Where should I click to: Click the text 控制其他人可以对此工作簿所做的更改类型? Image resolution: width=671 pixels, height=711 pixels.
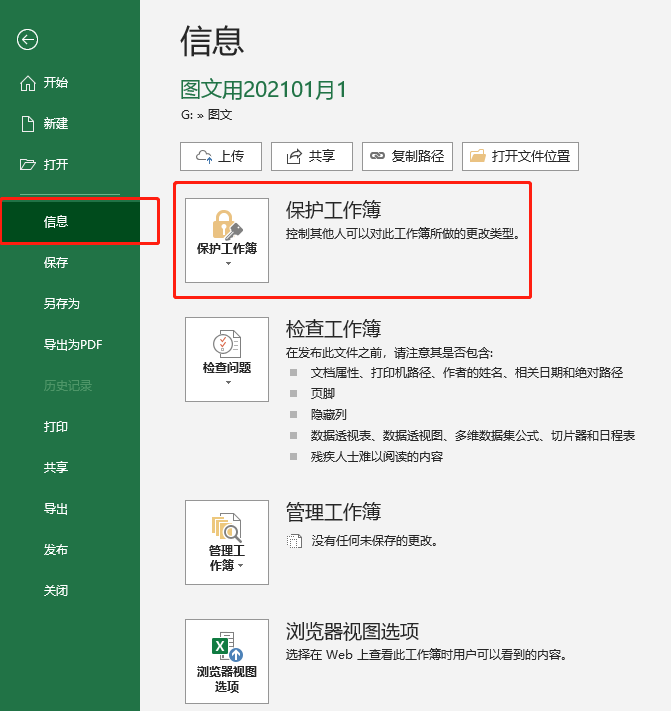(x=403, y=234)
